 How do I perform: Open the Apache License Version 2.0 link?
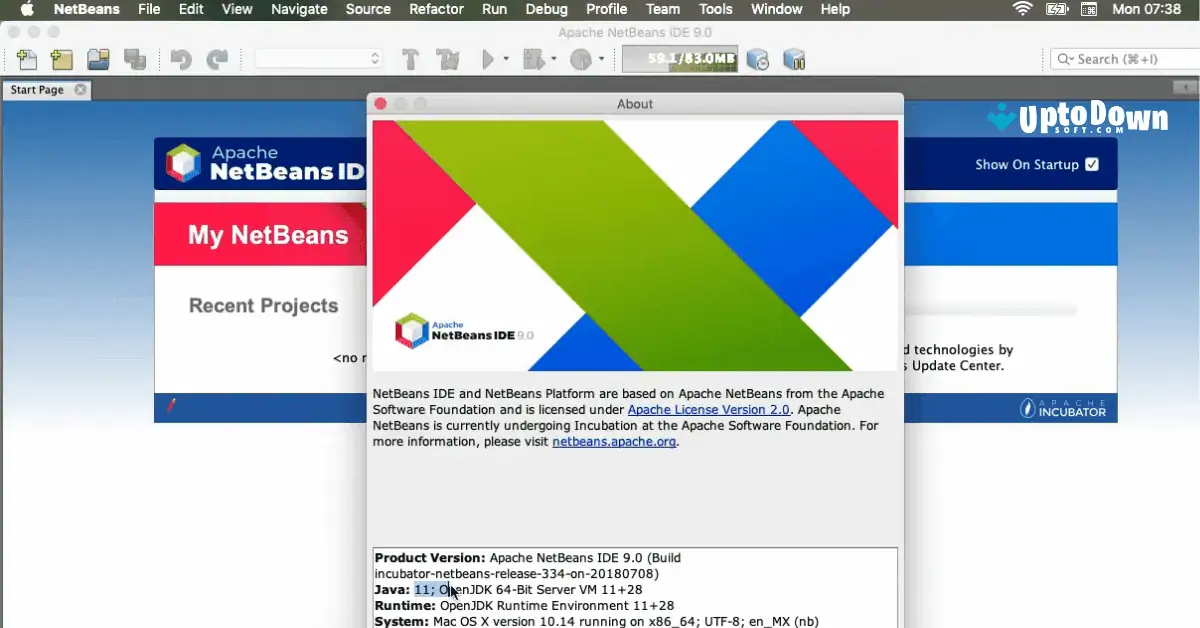coord(708,409)
